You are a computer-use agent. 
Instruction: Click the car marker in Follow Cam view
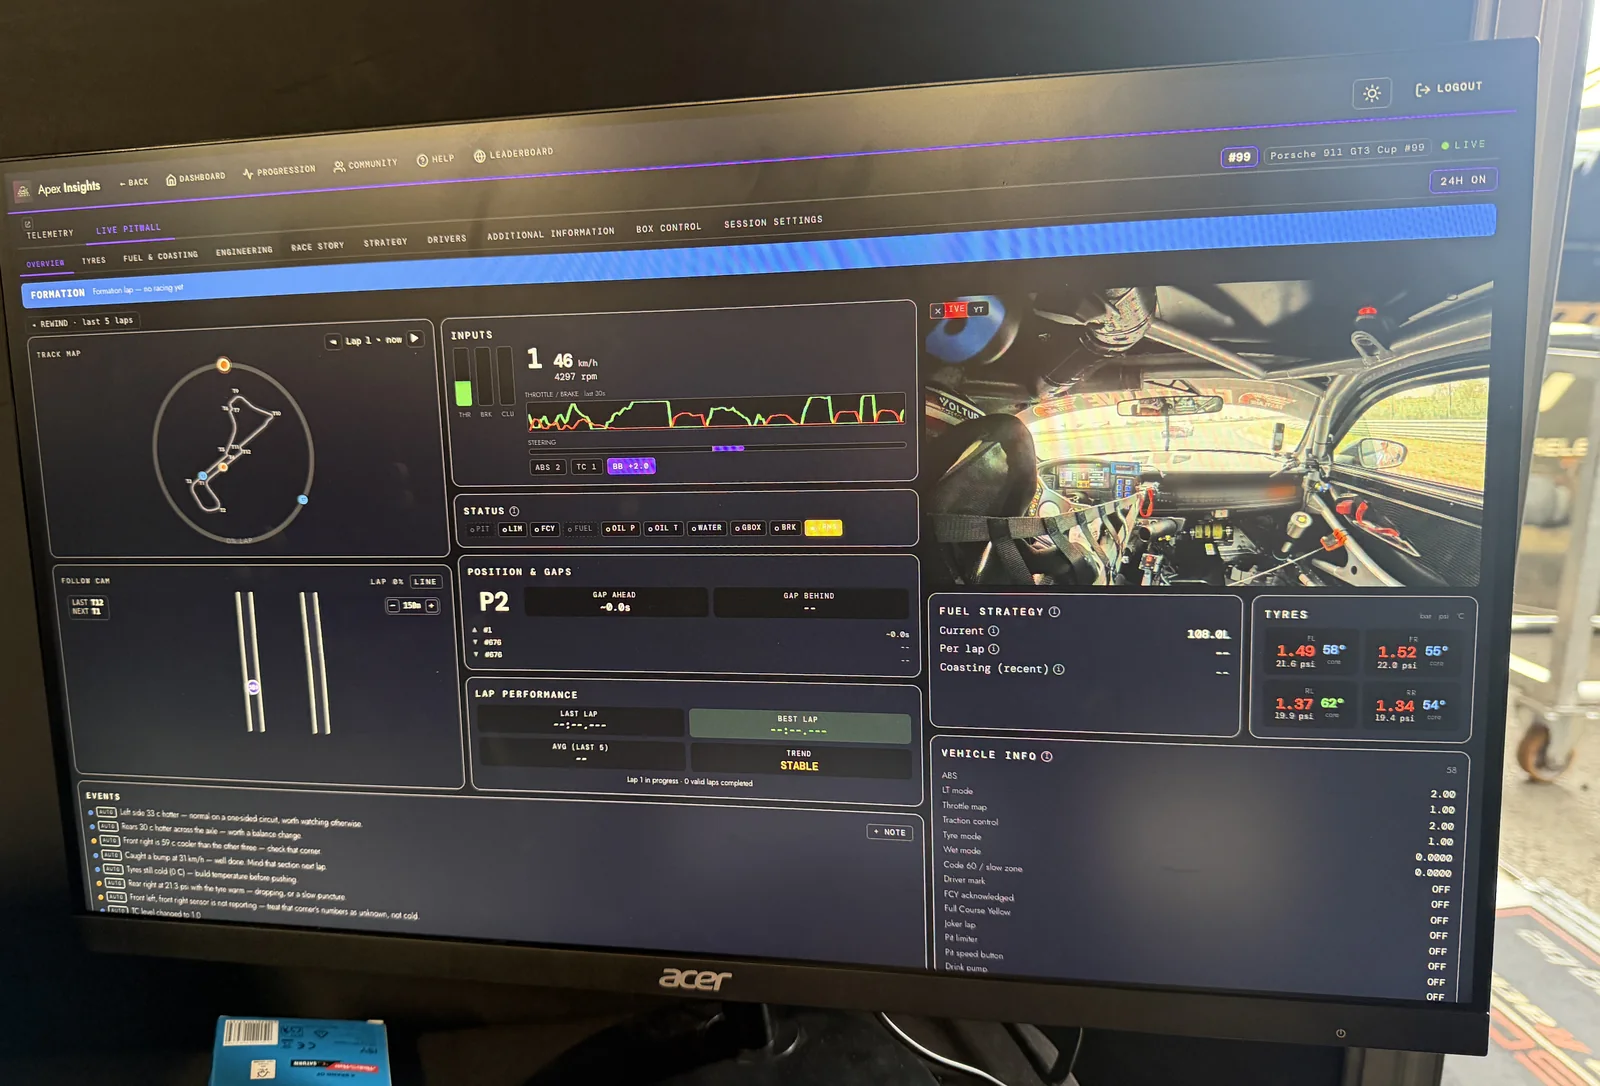(x=253, y=687)
